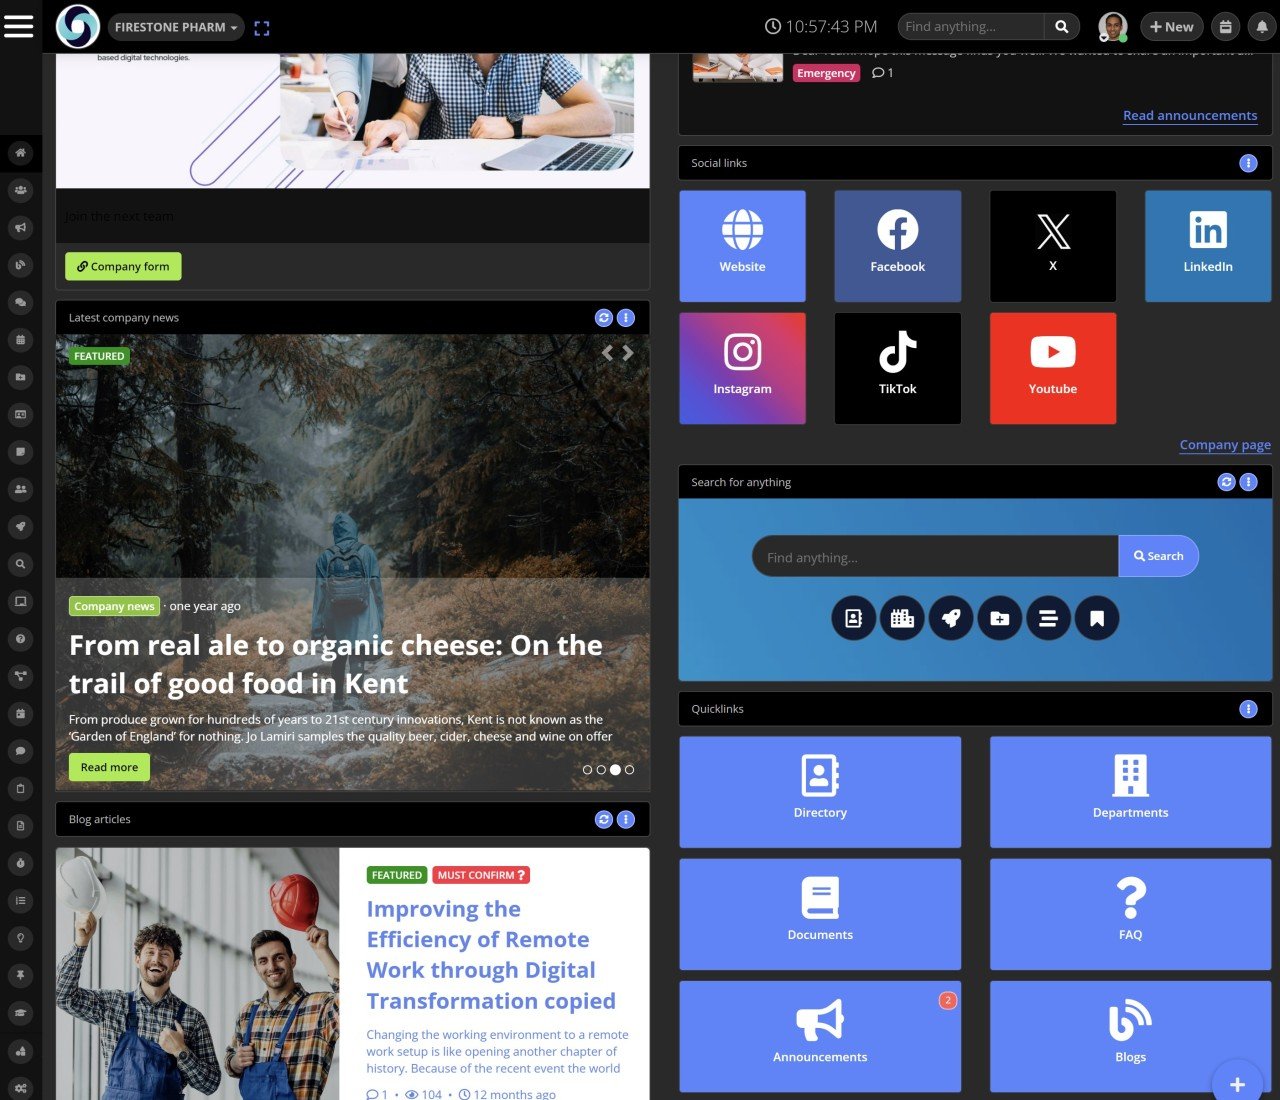Open the calendar icon in the top bar
The image size is (1280, 1100).
(1225, 26)
